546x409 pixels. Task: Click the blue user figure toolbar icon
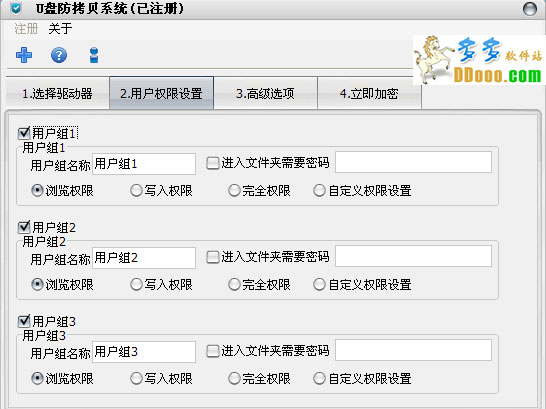94,55
